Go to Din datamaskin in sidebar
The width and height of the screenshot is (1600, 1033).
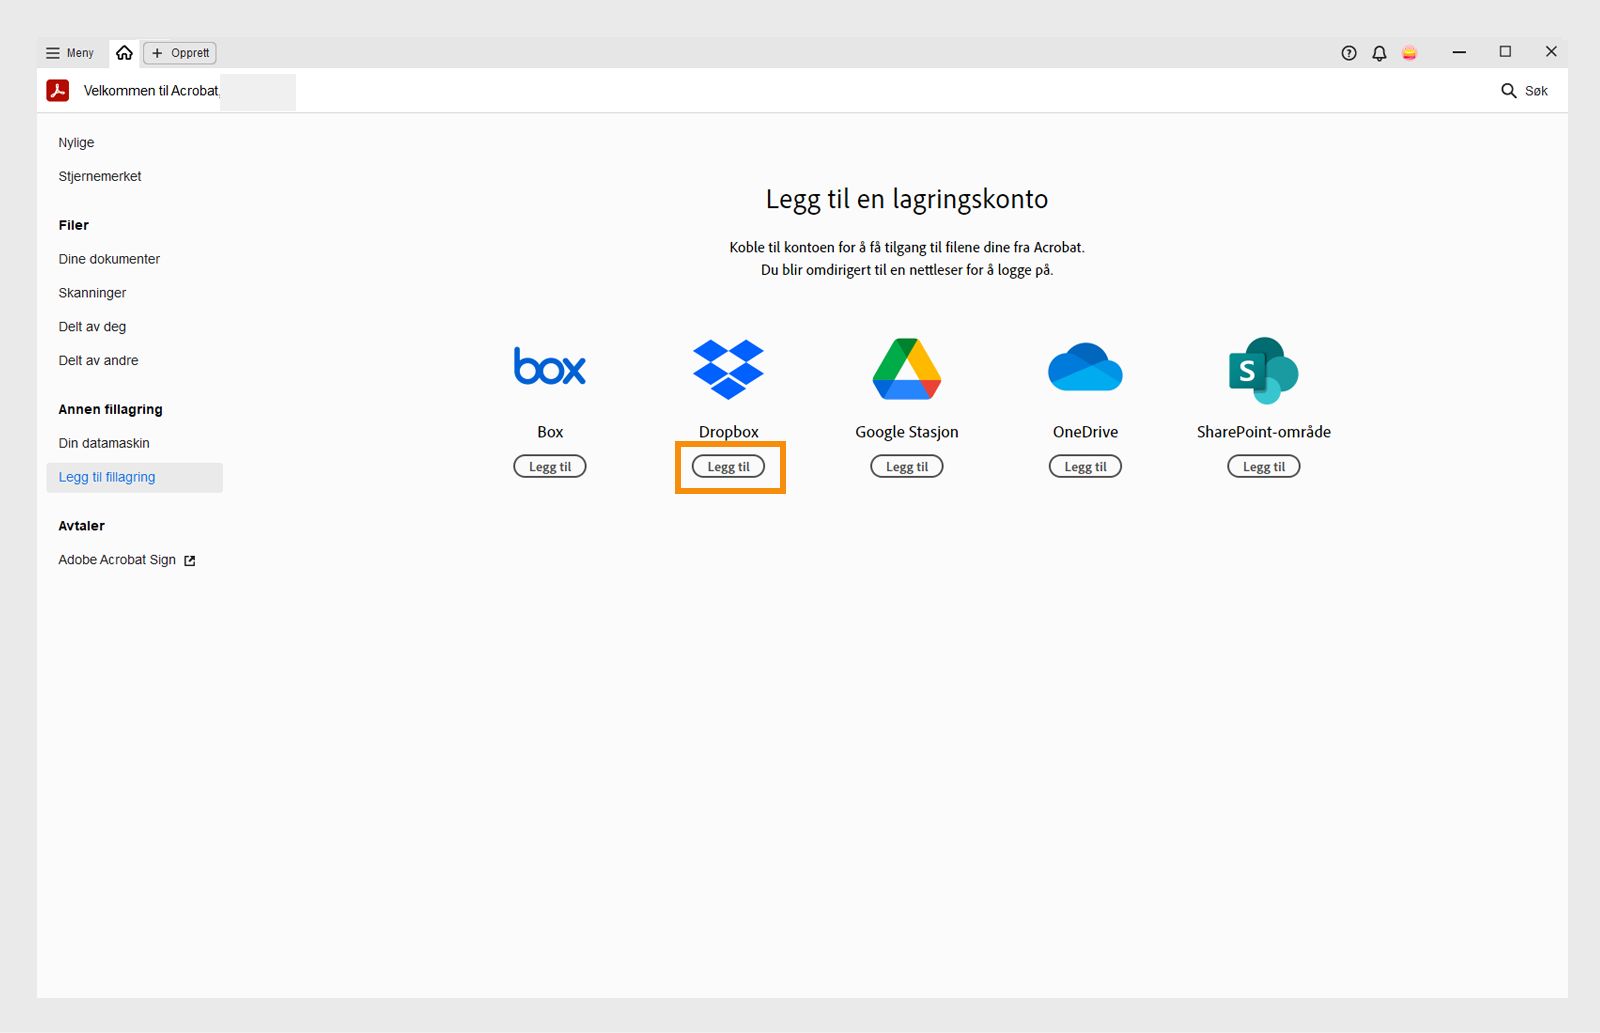[x=104, y=443]
